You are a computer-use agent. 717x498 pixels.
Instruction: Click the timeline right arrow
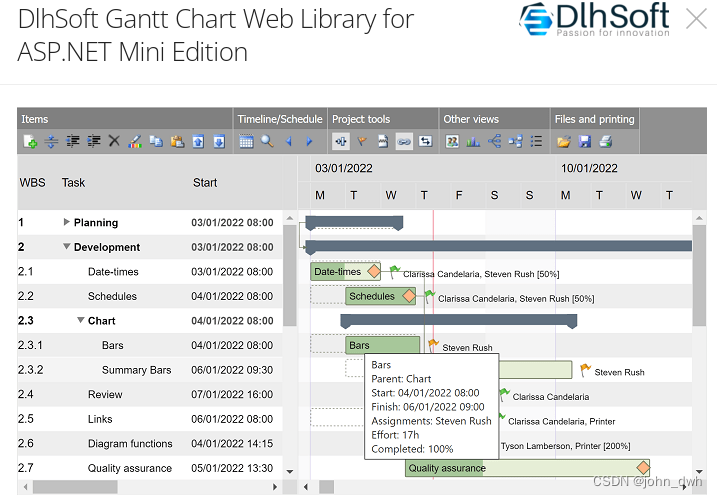point(309,142)
